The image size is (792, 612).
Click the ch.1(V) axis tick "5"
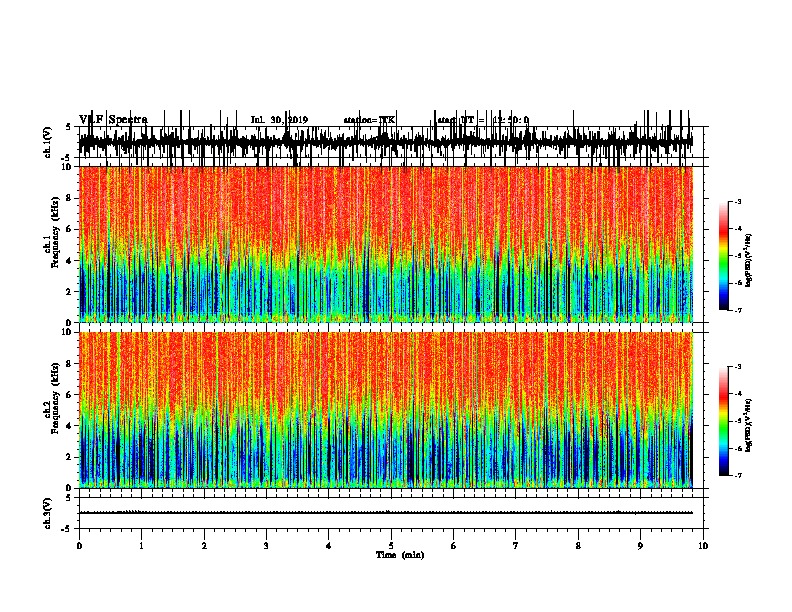(x=69, y=127)
